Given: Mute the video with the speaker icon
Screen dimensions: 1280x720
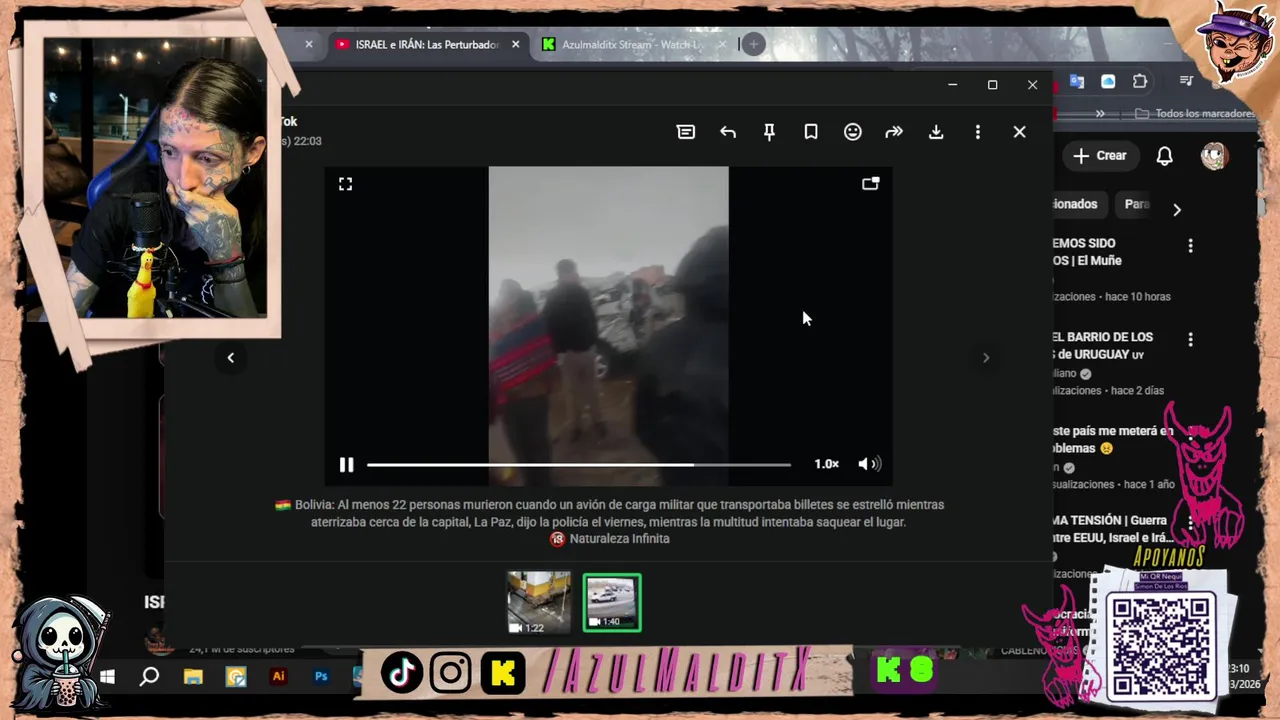Looking at the screenshot, I should coord(869,464).
